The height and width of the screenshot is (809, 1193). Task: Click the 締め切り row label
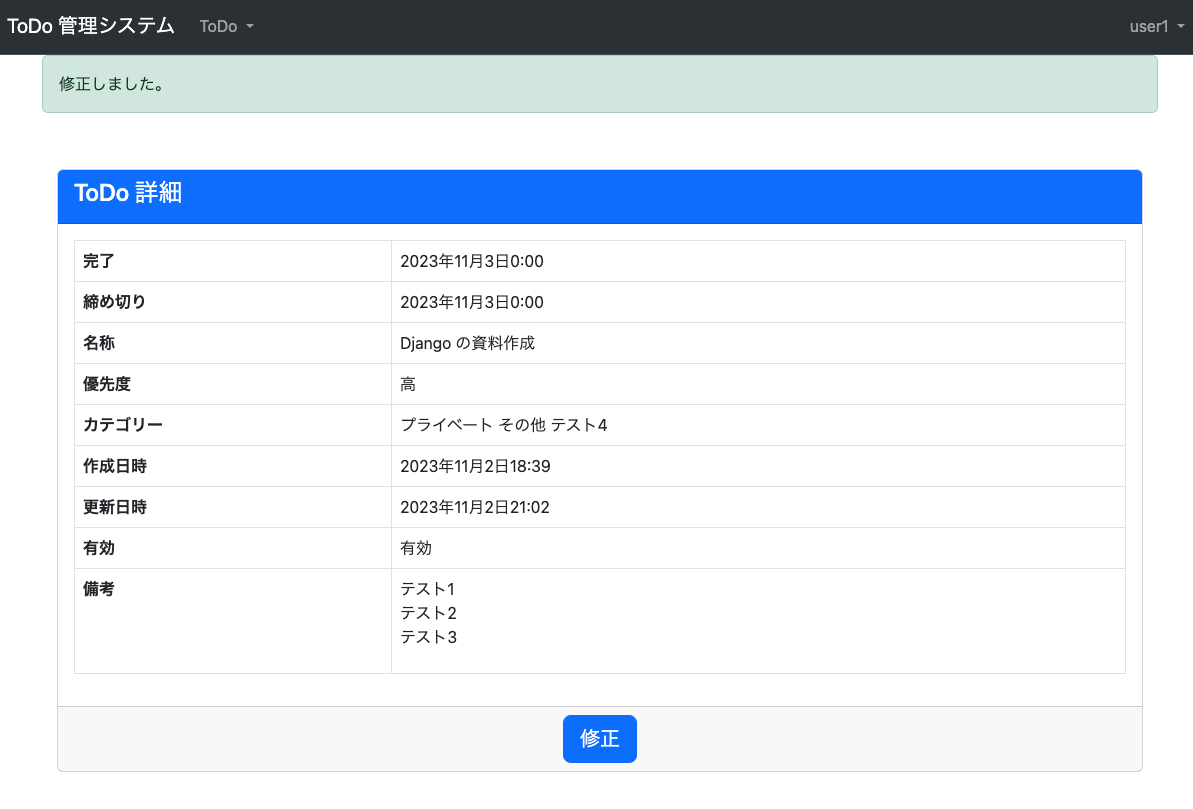tap(115, 302)
